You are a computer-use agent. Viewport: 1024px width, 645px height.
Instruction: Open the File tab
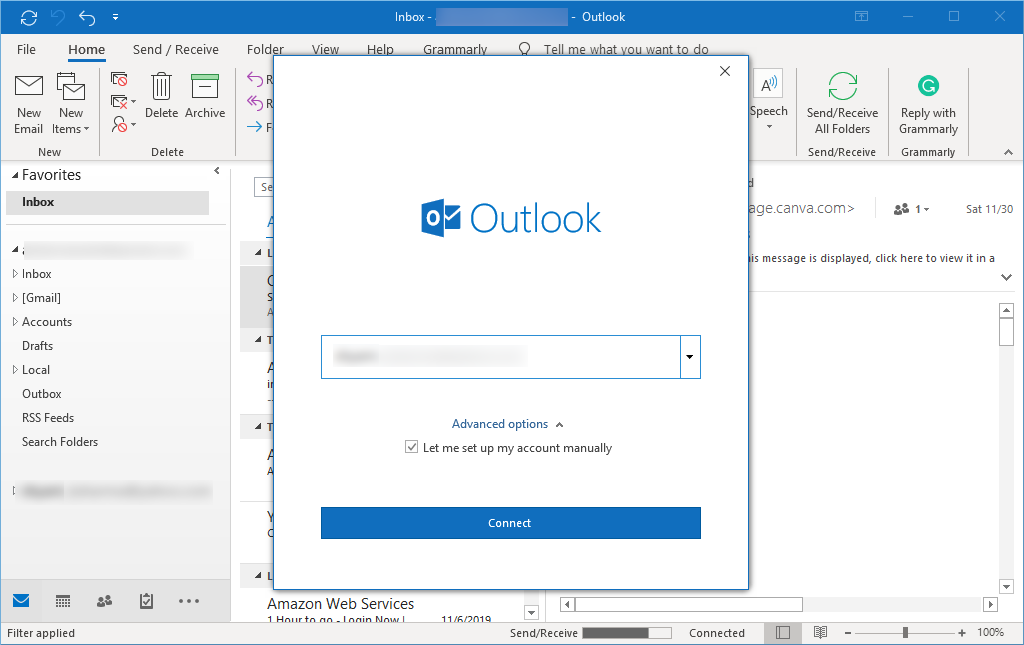tap(26, 50)
